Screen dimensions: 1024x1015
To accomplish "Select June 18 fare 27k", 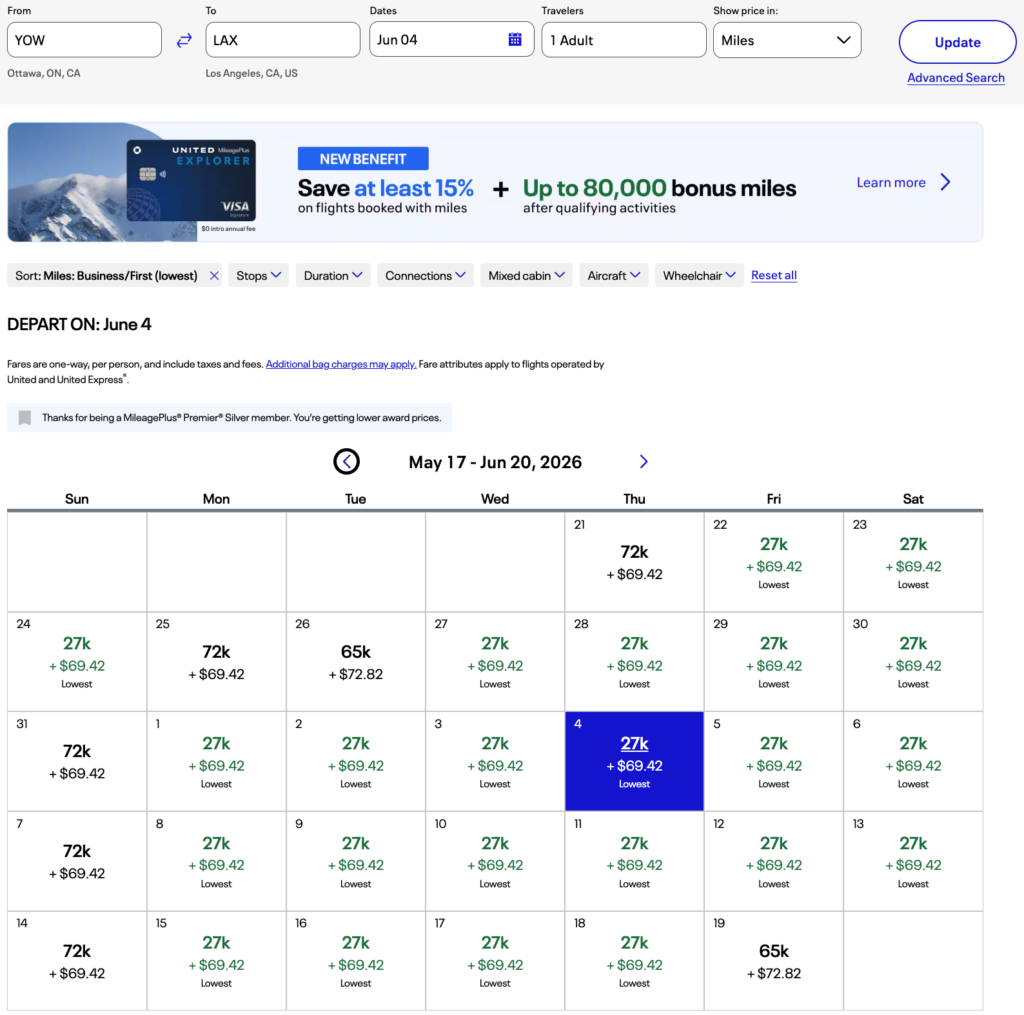I will [x=634, y=961].
